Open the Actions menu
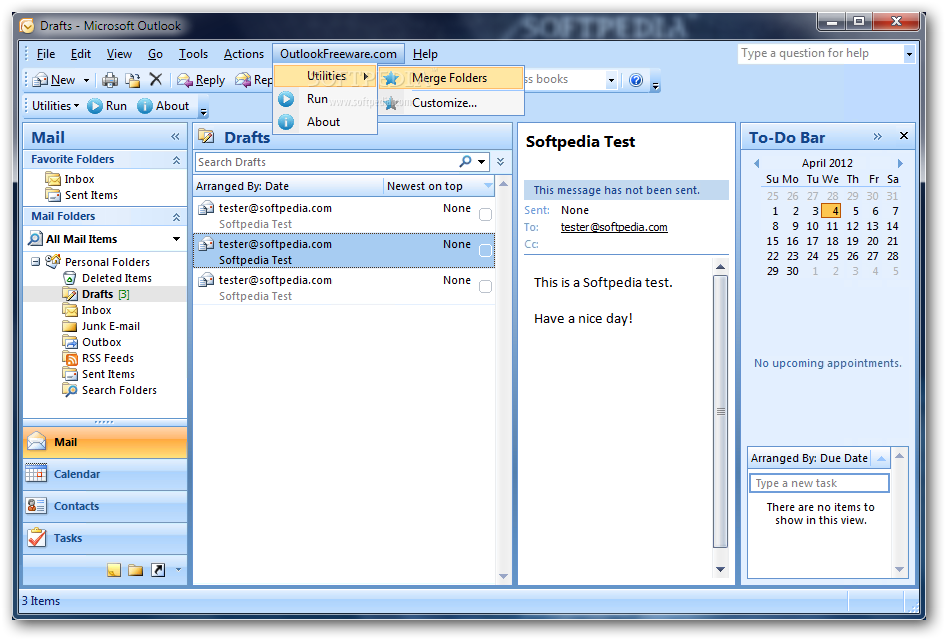 click(x=244, y=54)
